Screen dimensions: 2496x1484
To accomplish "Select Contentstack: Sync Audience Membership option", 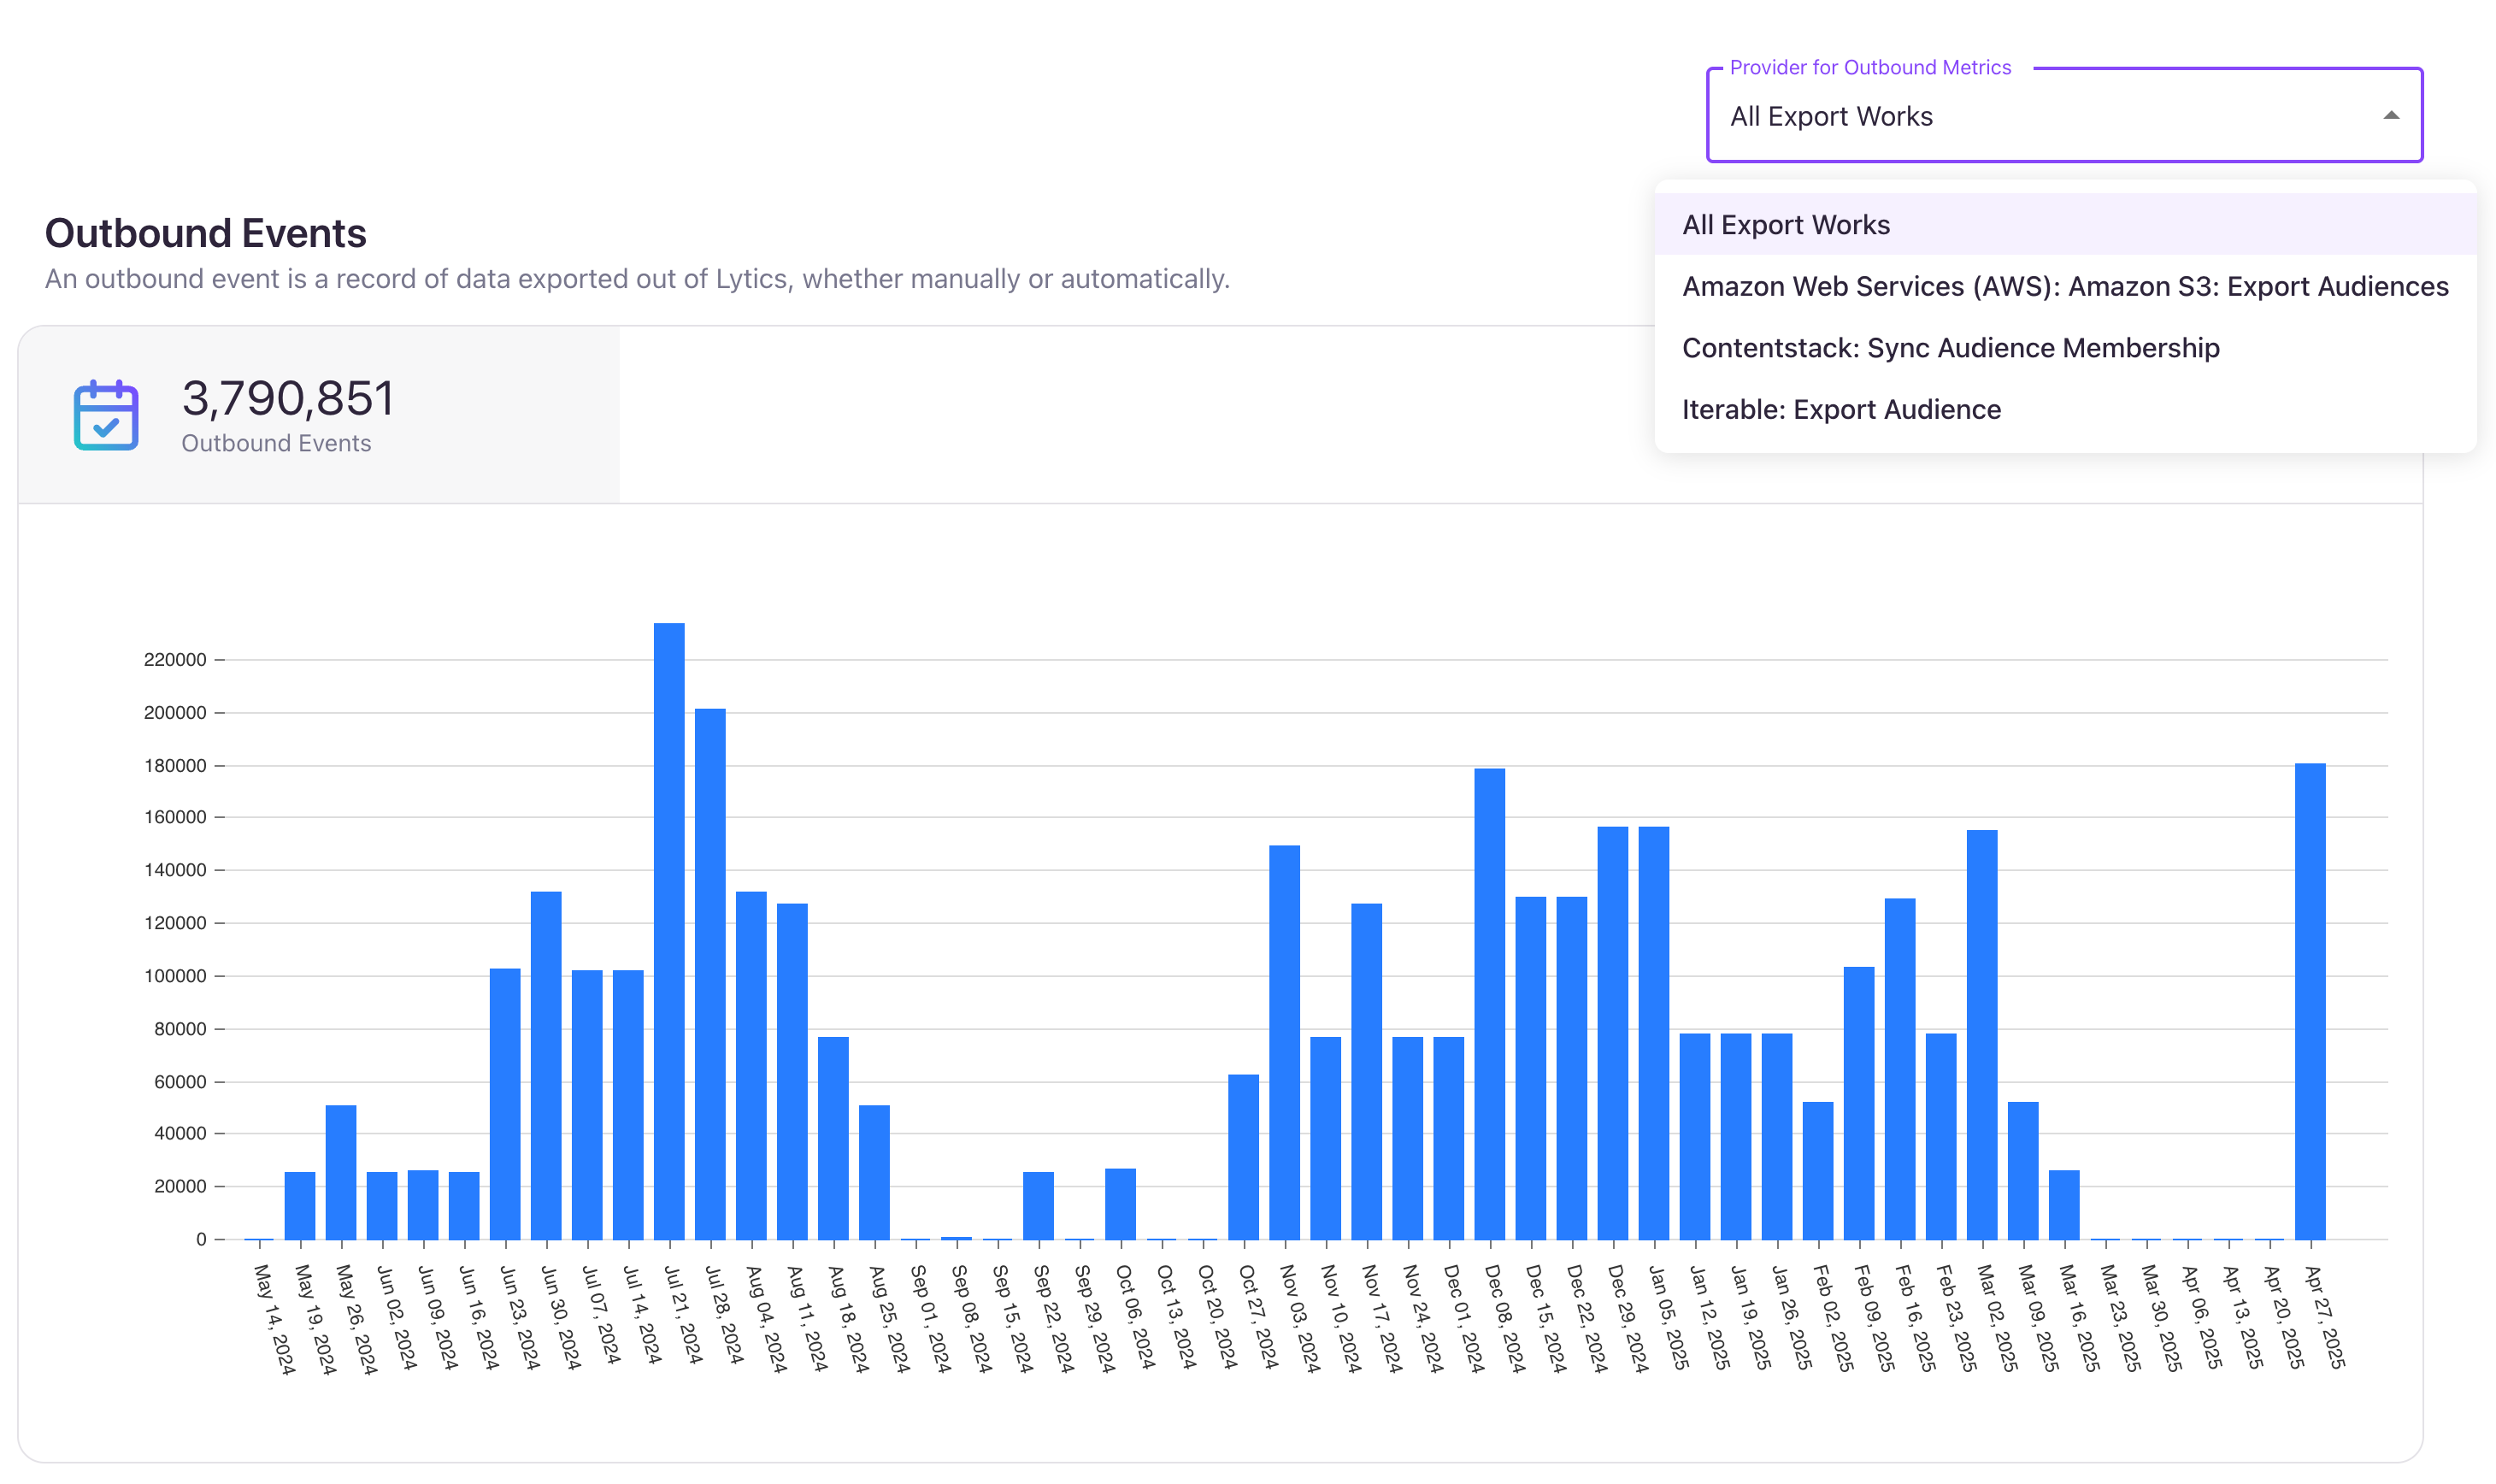I will [x=1950, y=348].
